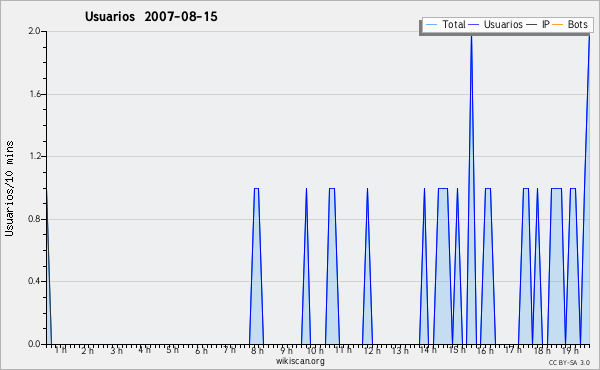The height and width of the screenshot is (370, 600).
Task: Click the '3 h' x-axis label
Action: (116, 350)
